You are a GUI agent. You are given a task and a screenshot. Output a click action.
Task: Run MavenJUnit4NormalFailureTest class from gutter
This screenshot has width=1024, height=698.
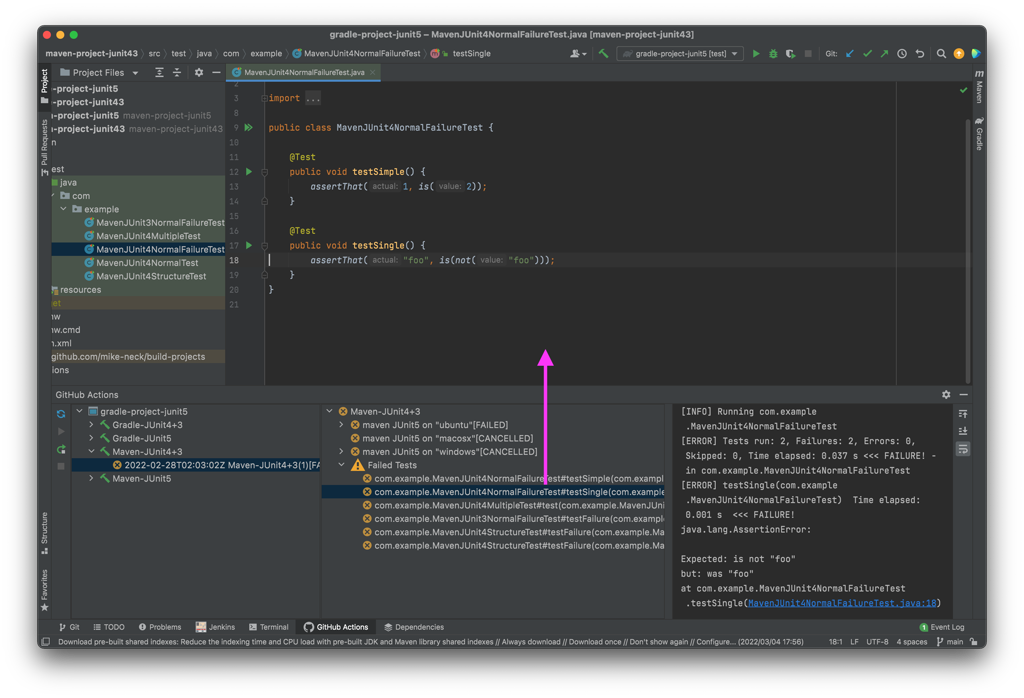[249, 127]
